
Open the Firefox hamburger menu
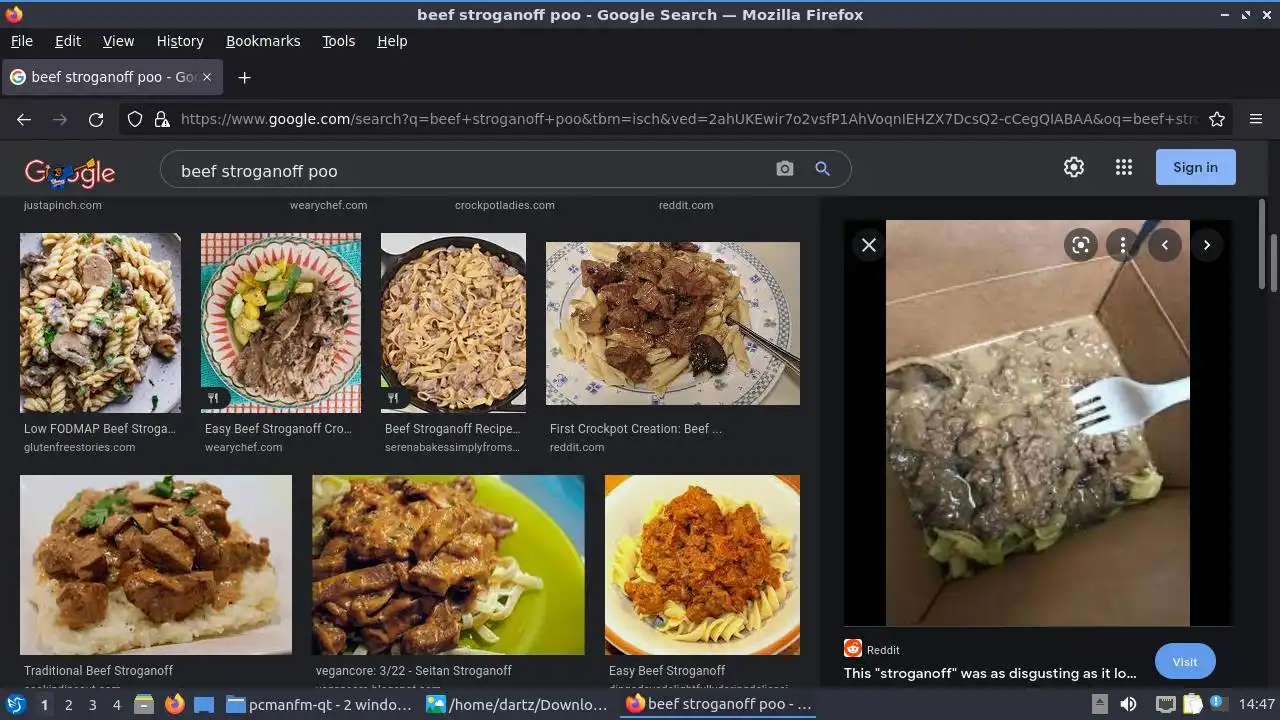tap(1256, 119)
